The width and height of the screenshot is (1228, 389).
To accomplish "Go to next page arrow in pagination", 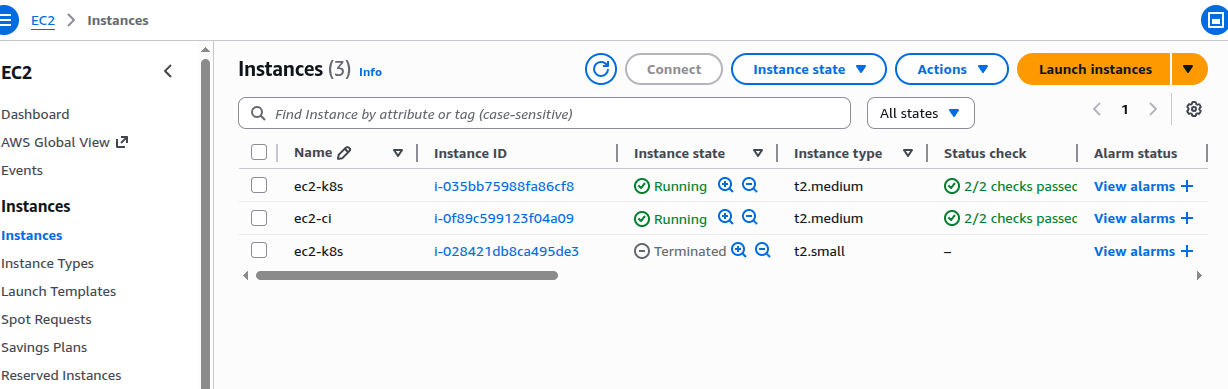I will [x=1153, y=109].
